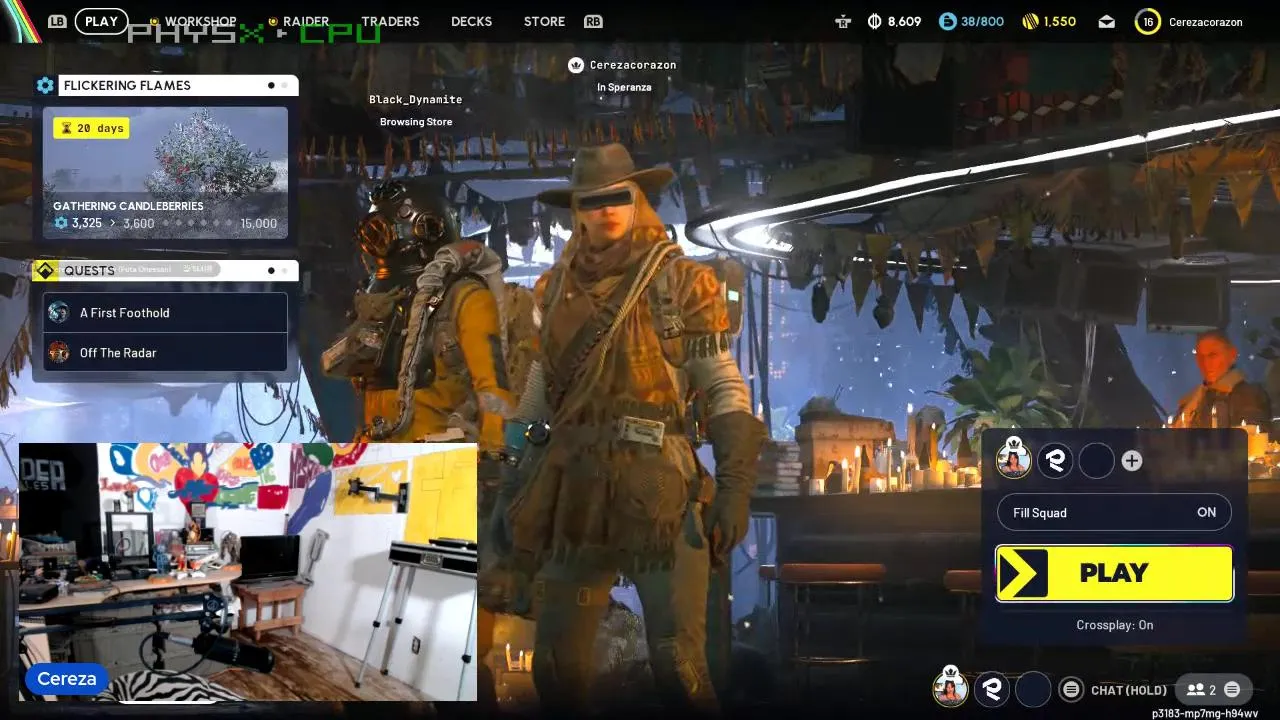
Task: Select the empty slot in bottom squad bar
Action: 1033,689
